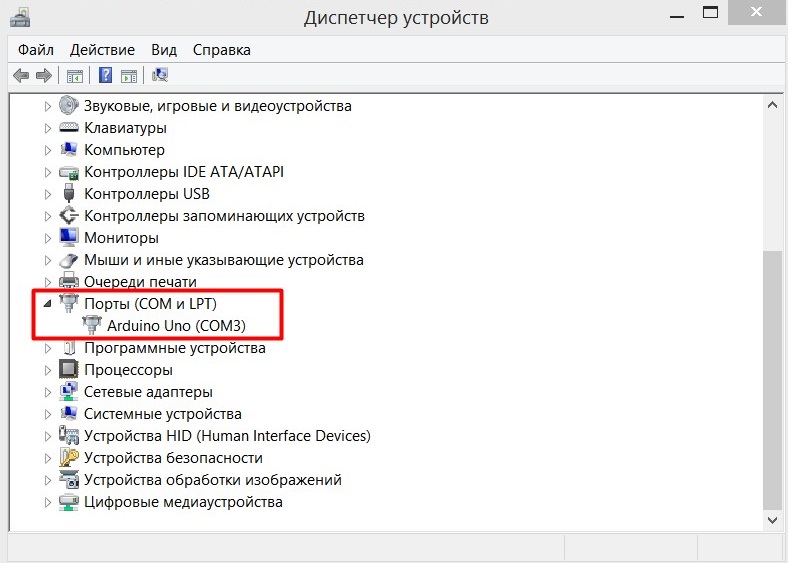The width and height of the screenshot is (788, 563).
Task: Expand Контроллеры IDE ATA/ATAPI node
Action: [48, 172]
